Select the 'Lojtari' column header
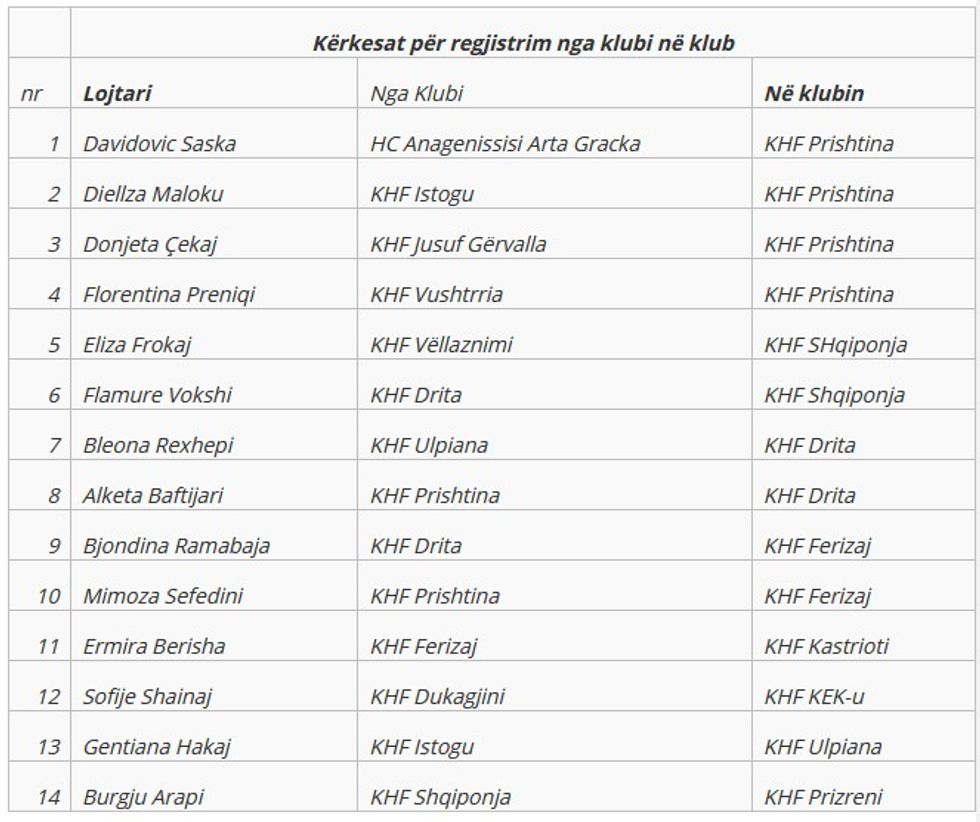980x822 pixels. 117,94
